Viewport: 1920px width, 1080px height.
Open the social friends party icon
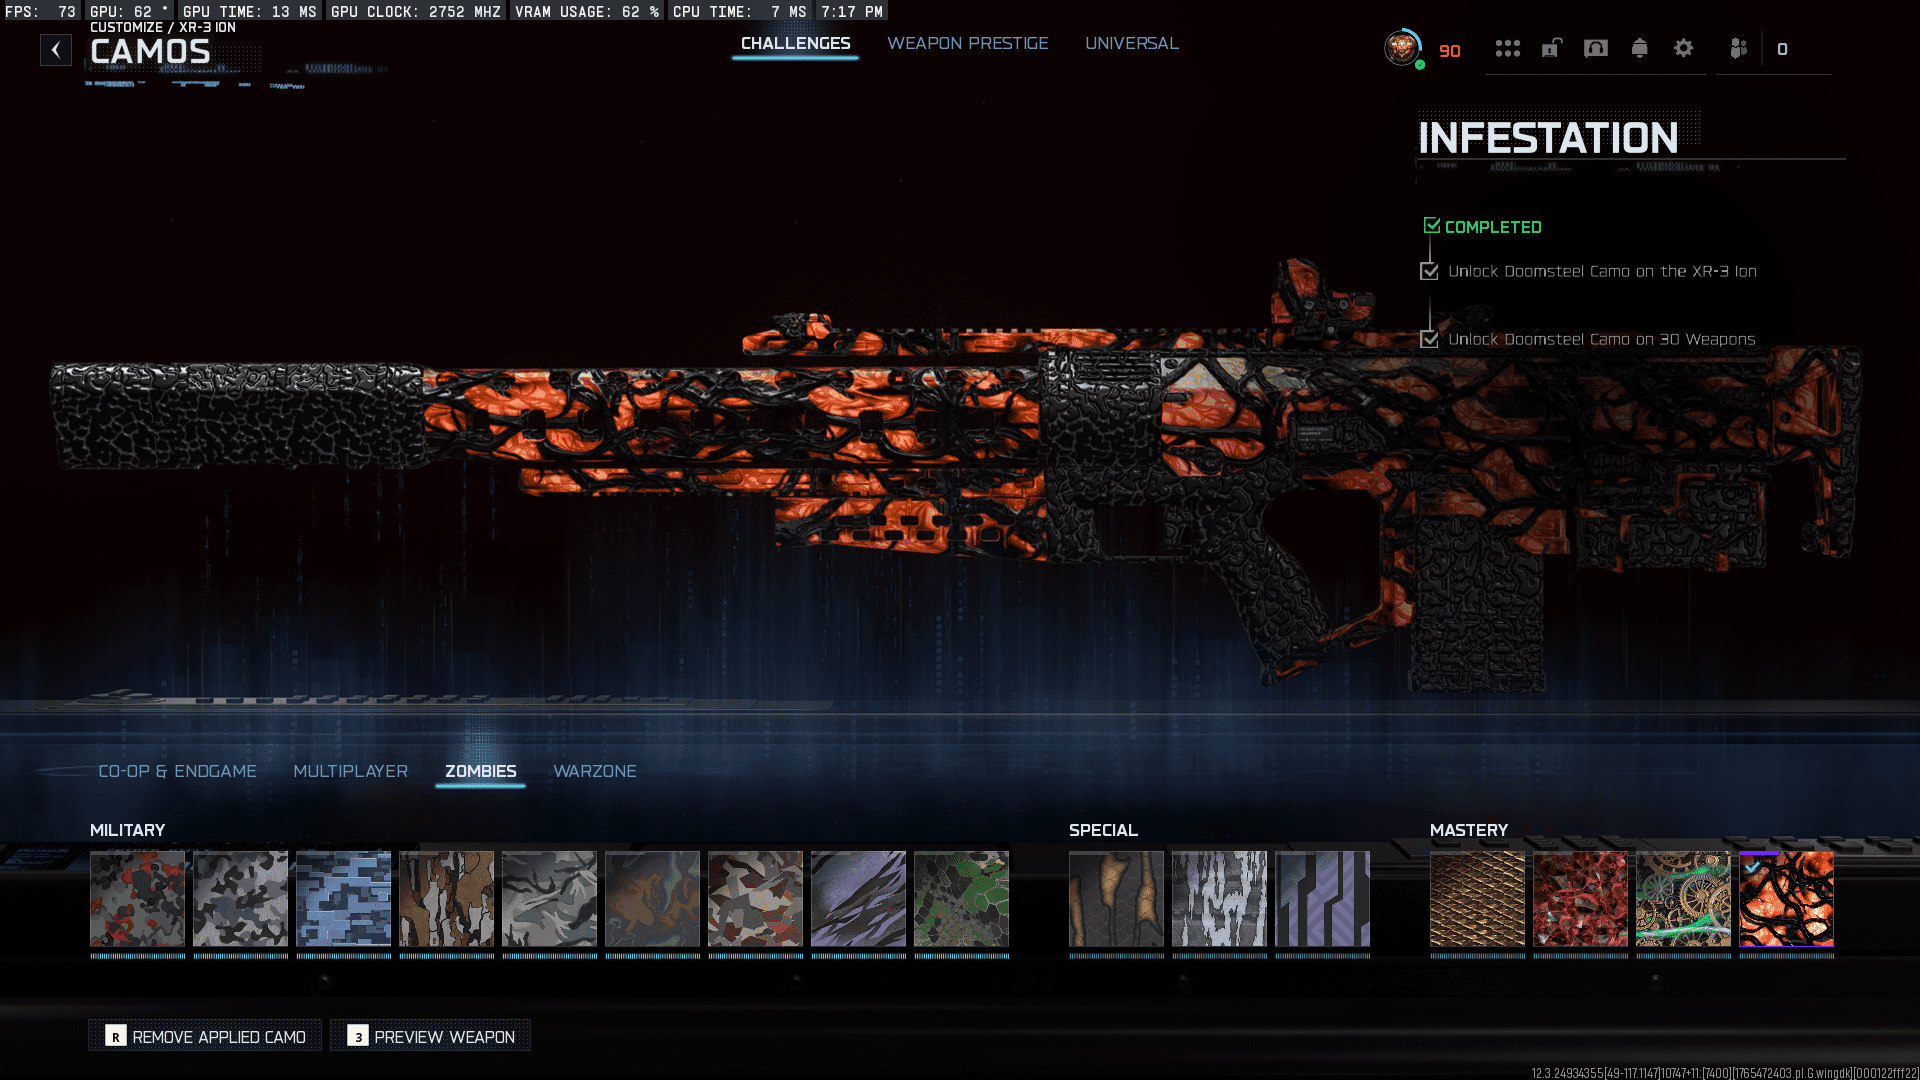pos(1739,48)
